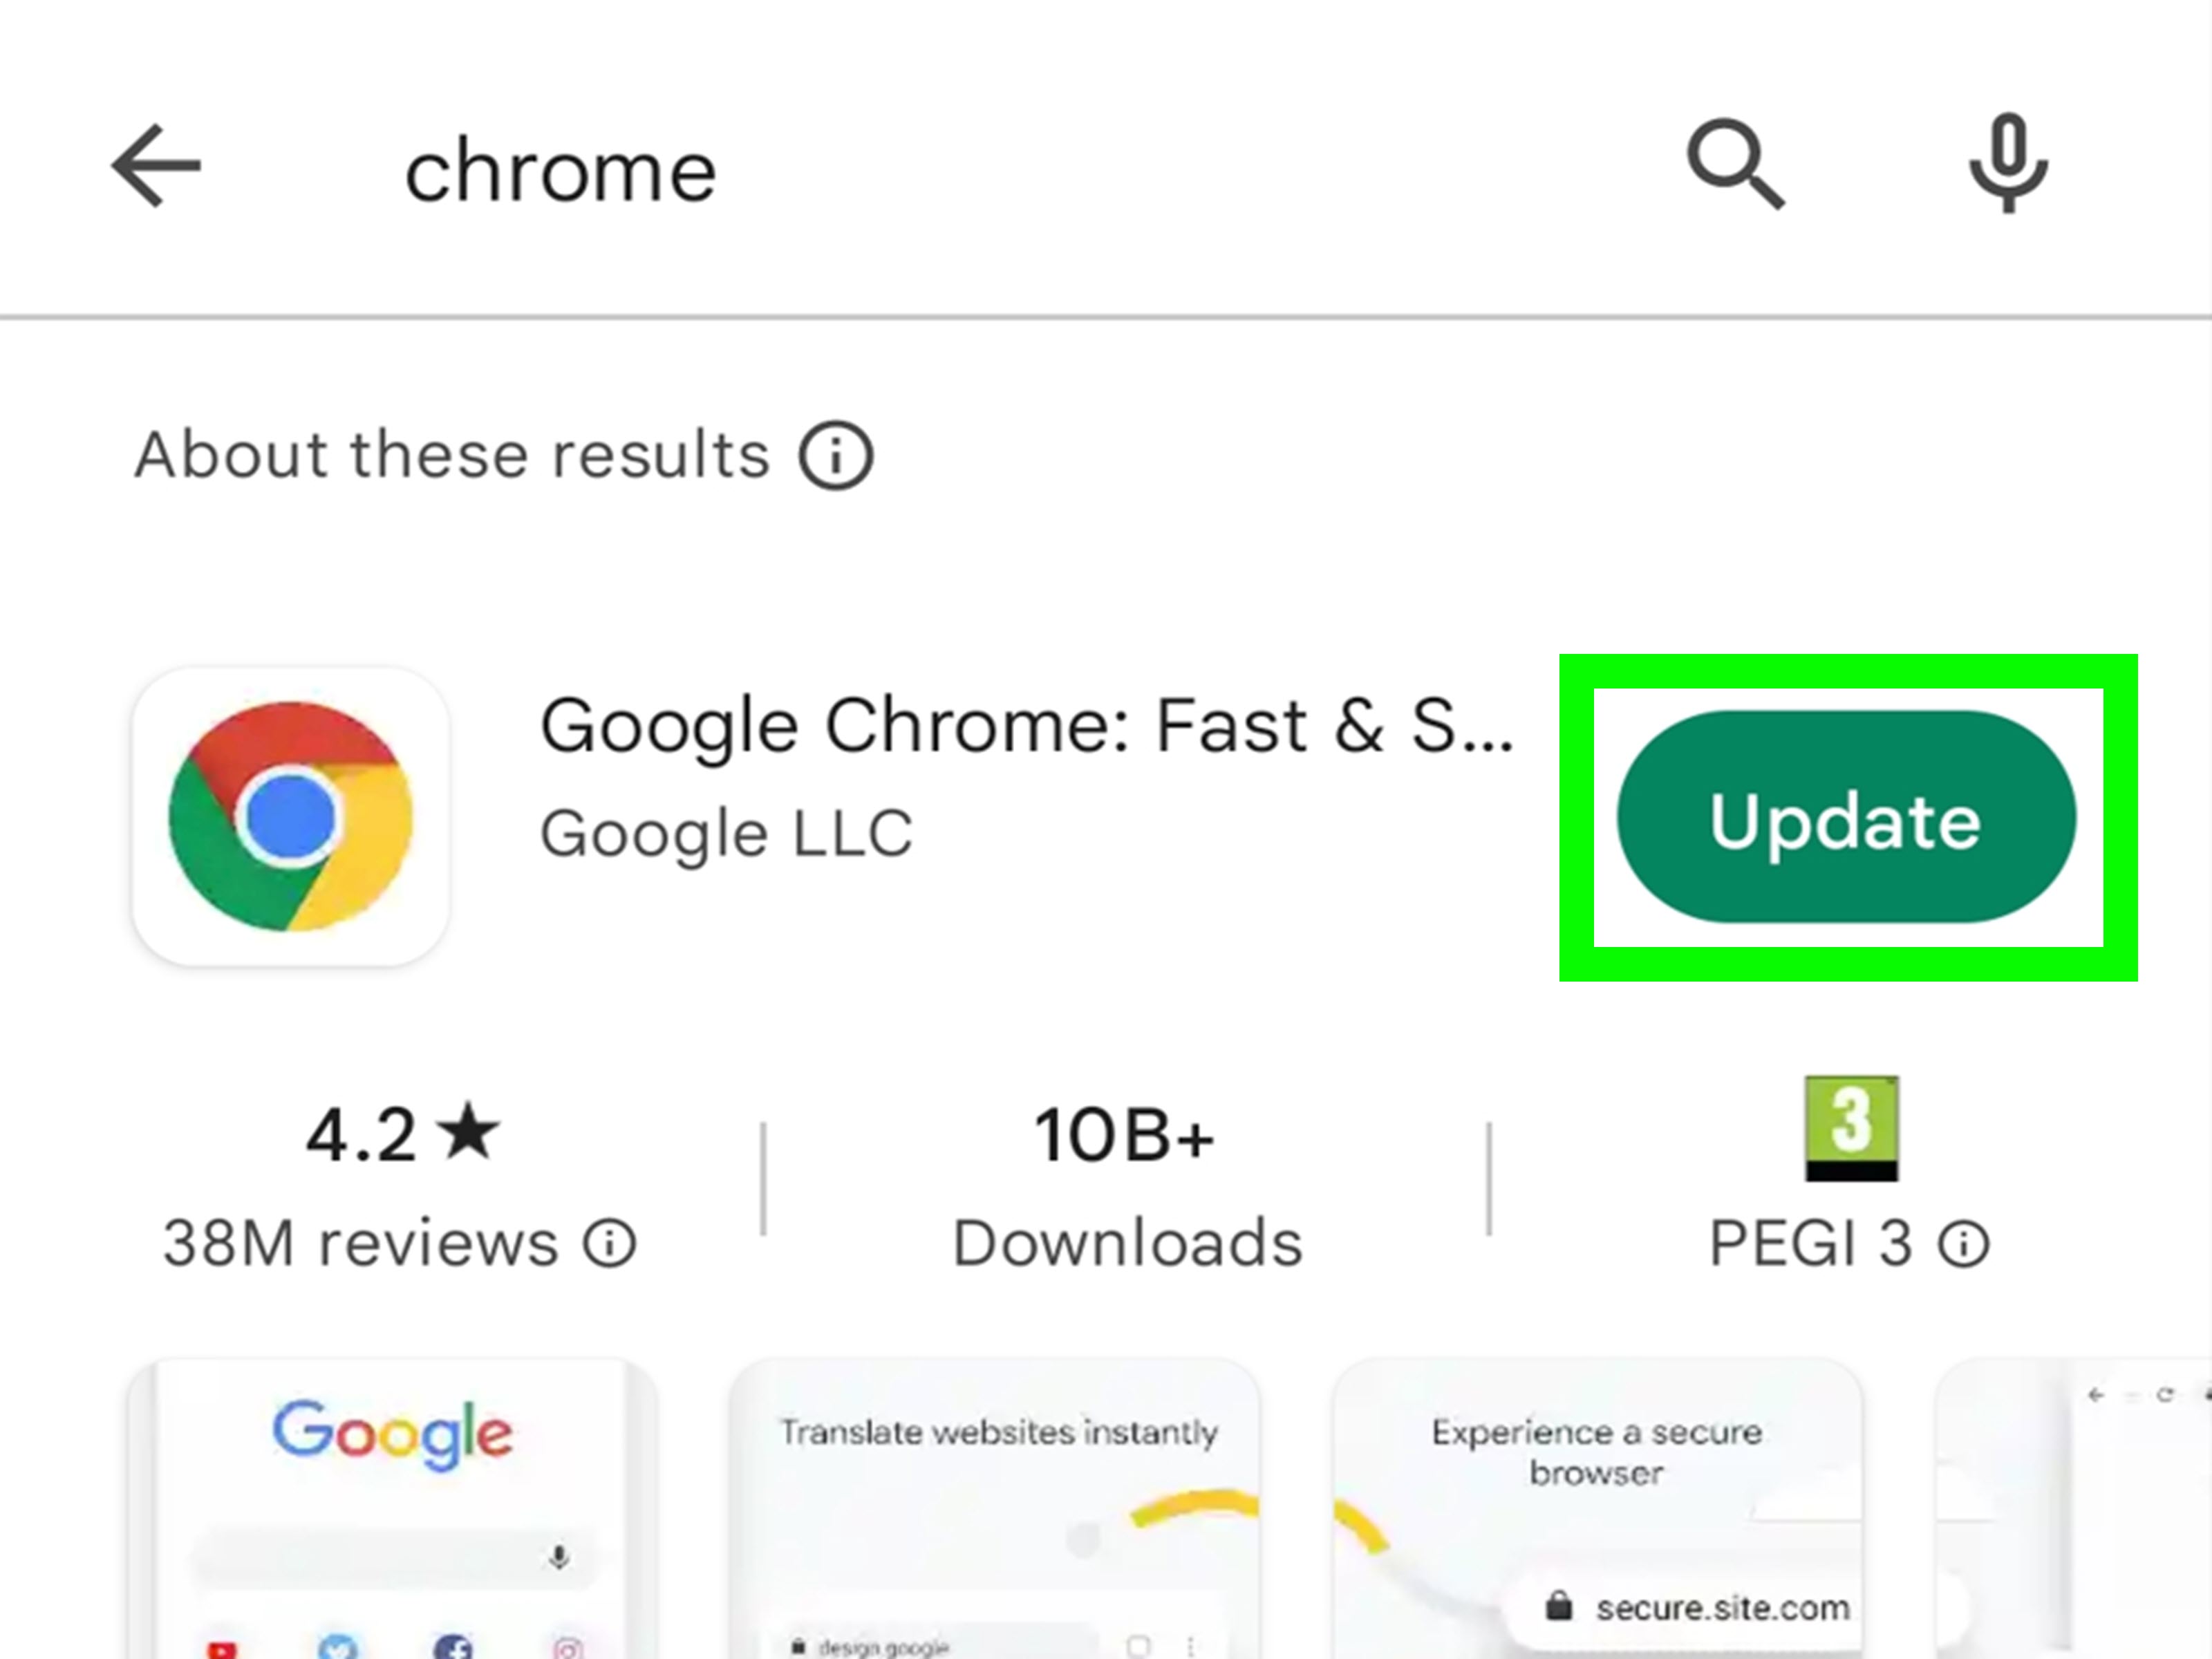This screenshot has width=2212, height=1659.
Task: Go back using the arrow icon
Action: point(157,165)
